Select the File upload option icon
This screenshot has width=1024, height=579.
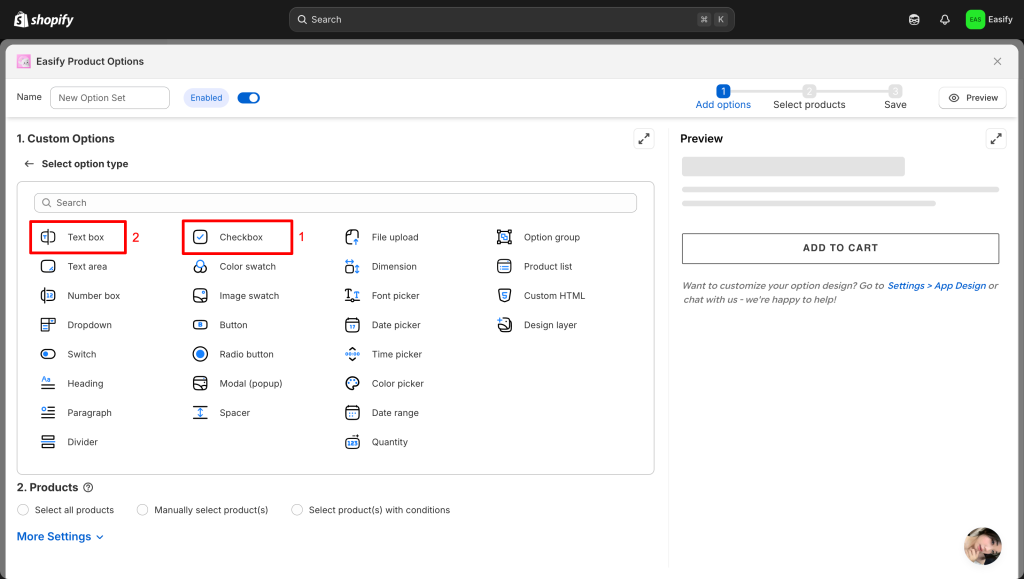tap(352, 237)
